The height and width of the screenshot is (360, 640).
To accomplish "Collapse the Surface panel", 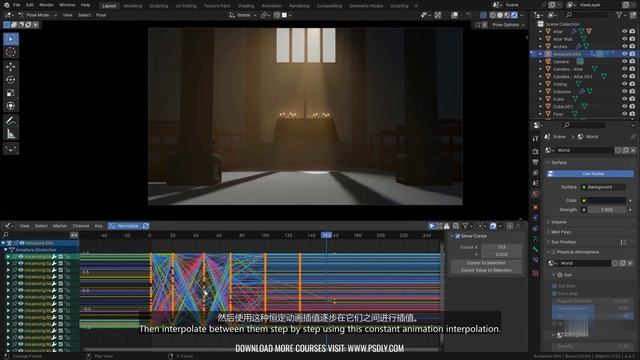I will 559,162.
